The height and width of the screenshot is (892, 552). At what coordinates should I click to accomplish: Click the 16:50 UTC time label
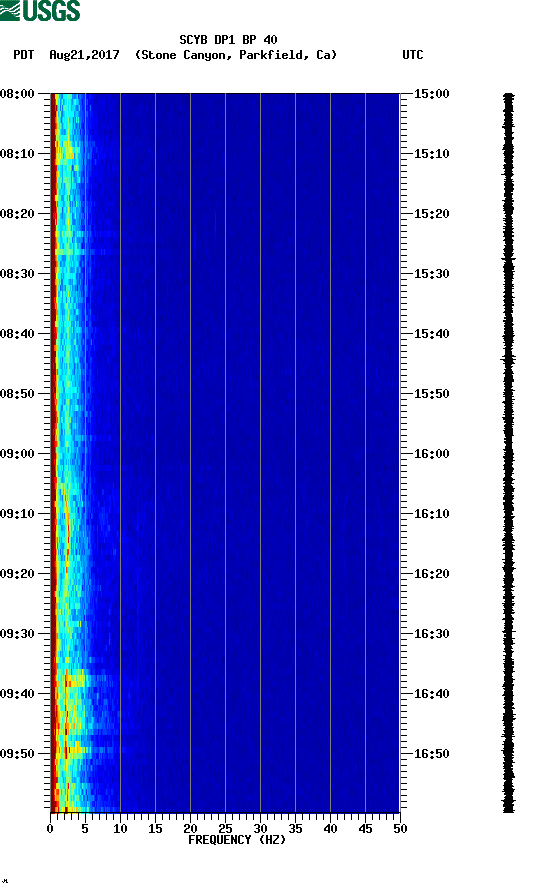(431, 754)
